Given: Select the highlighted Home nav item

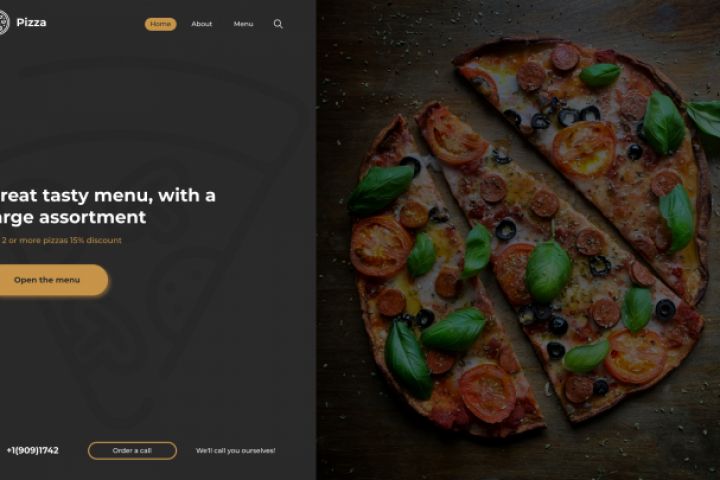Looking at the screenshot, I should pos(161,24).
